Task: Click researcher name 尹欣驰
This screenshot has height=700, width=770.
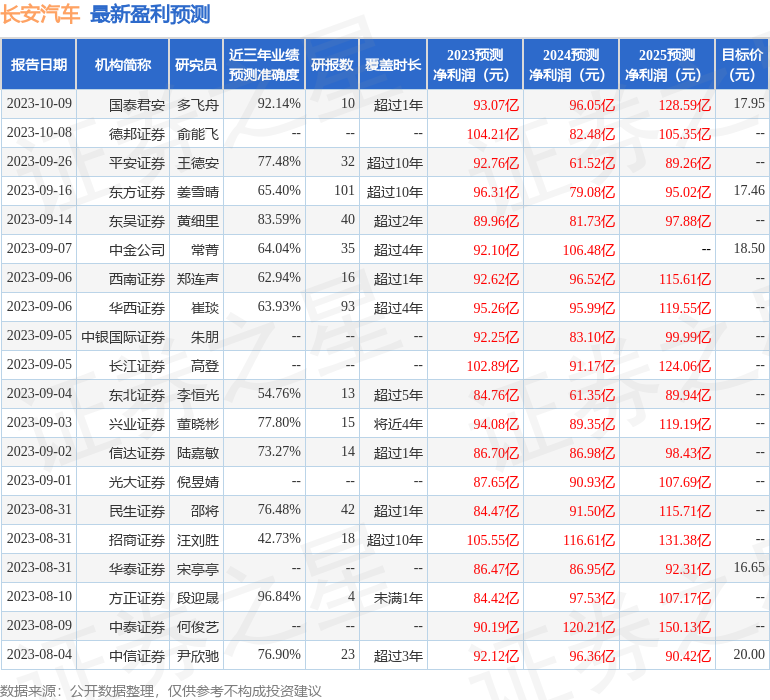Action: [x=197, y=655]
